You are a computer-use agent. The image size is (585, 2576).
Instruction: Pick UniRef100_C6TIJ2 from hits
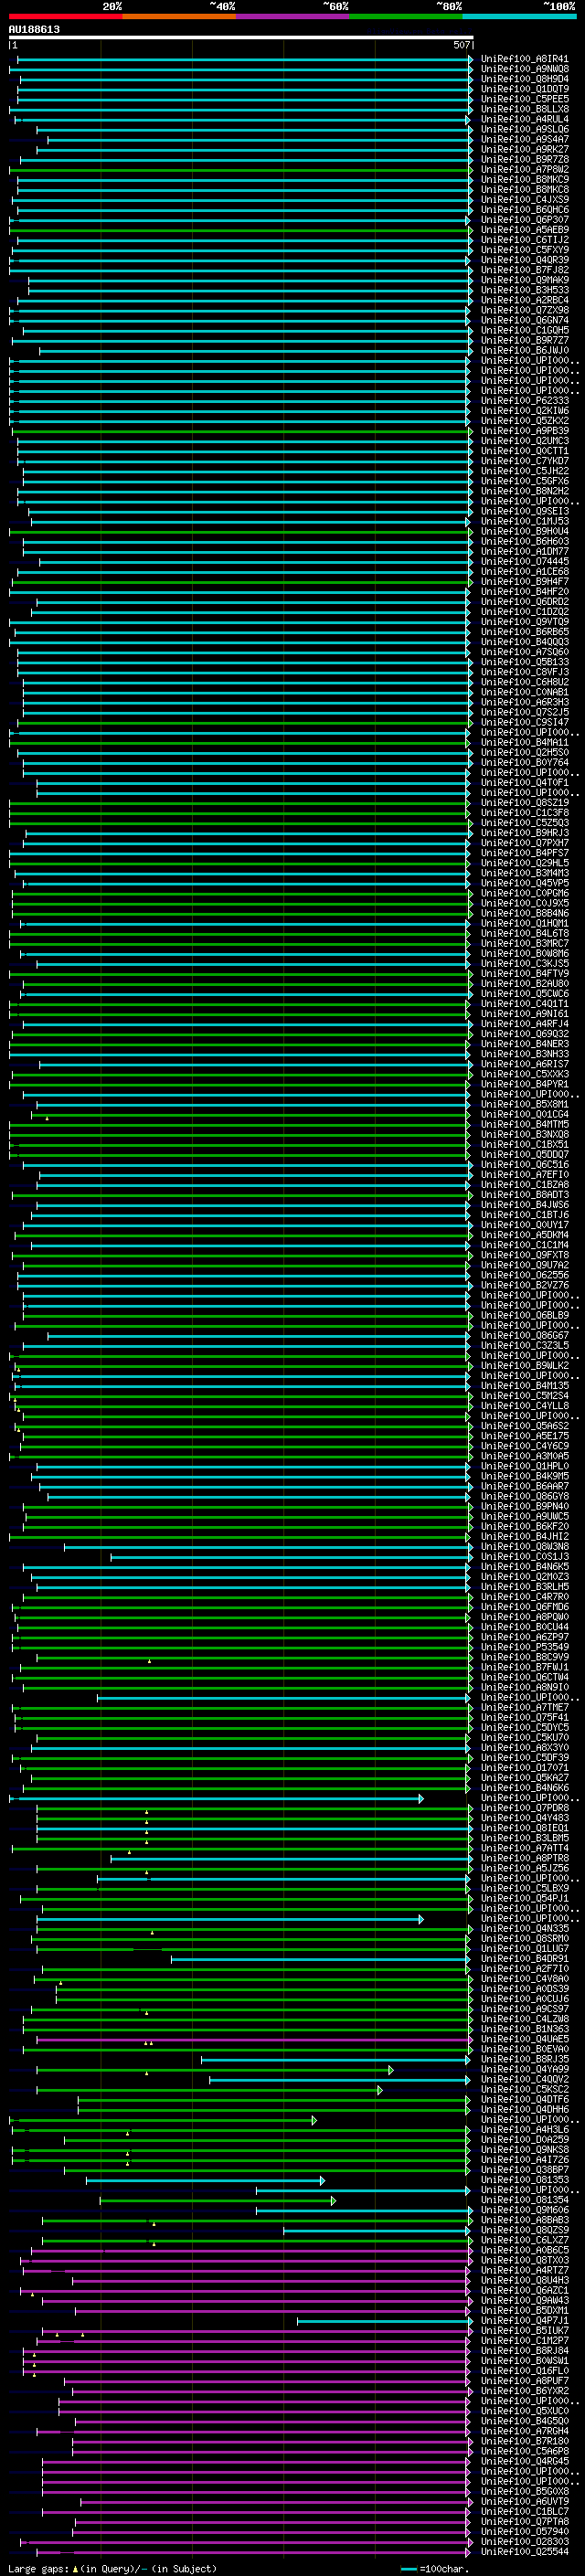pos(524,240)
